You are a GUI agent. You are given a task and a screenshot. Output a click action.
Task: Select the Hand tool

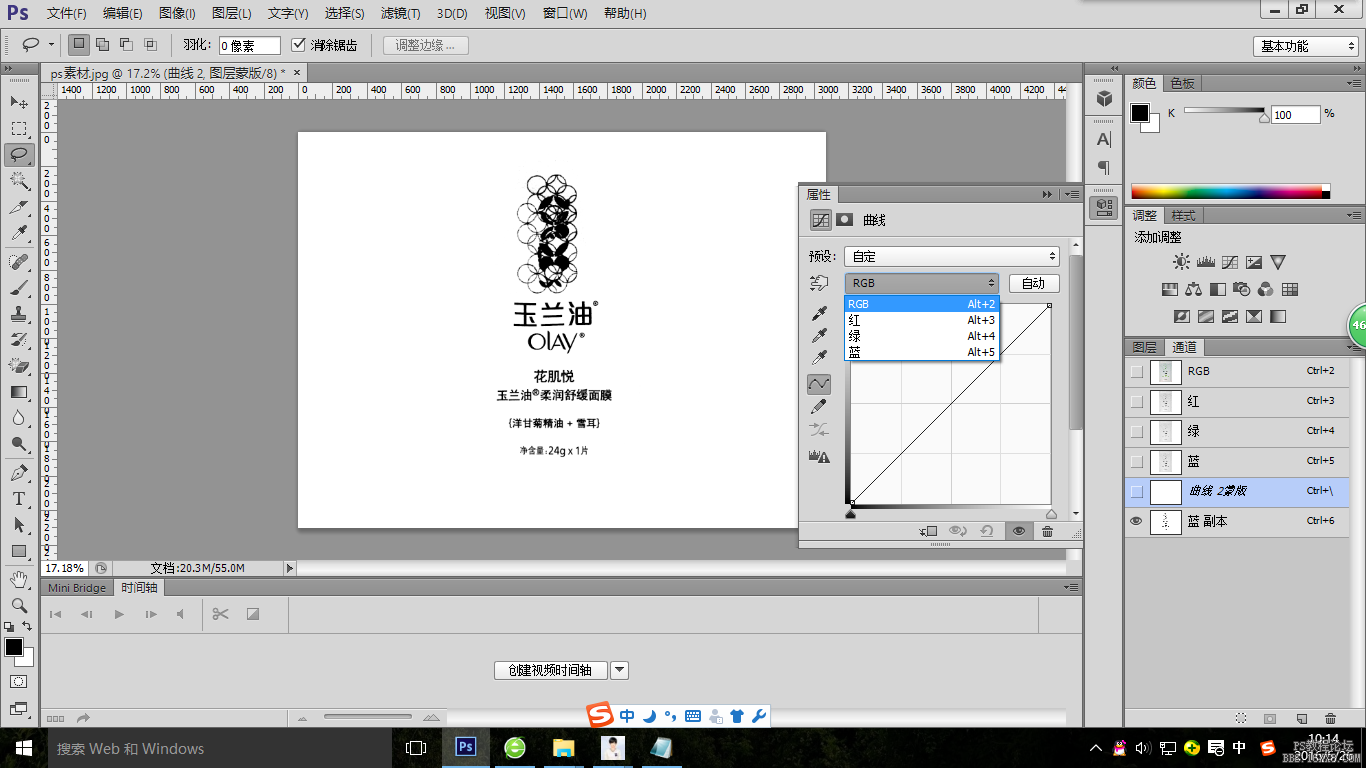click(x=19, y=579)
